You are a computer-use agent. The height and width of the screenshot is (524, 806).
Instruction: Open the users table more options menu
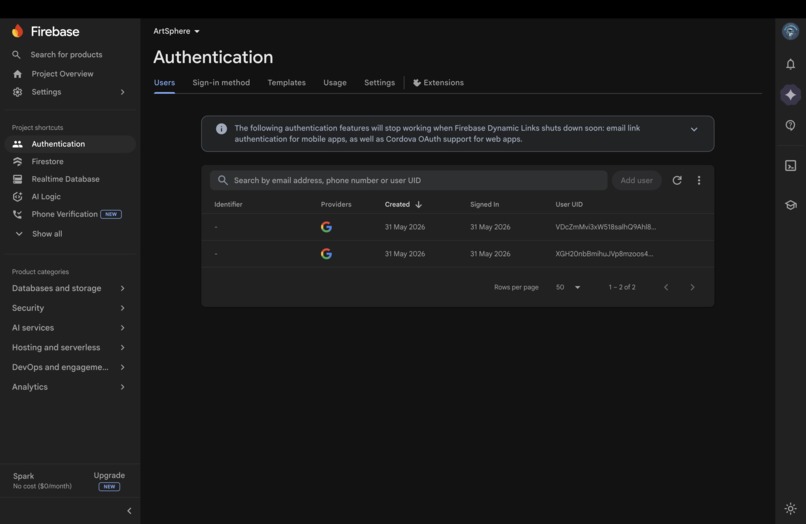[x=699, y=180]
